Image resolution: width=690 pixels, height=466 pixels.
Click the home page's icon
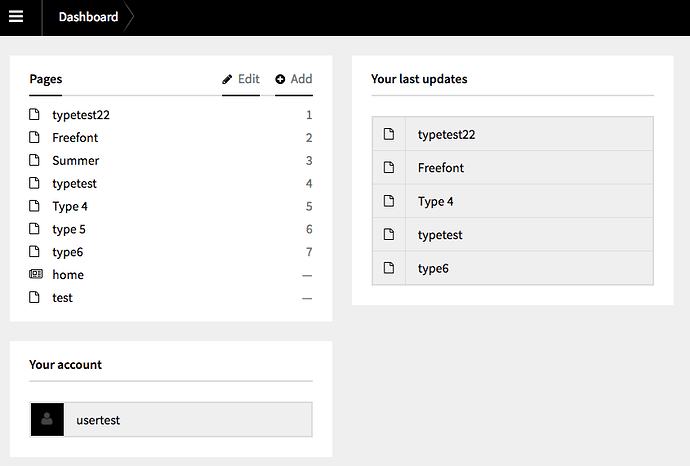36,274
